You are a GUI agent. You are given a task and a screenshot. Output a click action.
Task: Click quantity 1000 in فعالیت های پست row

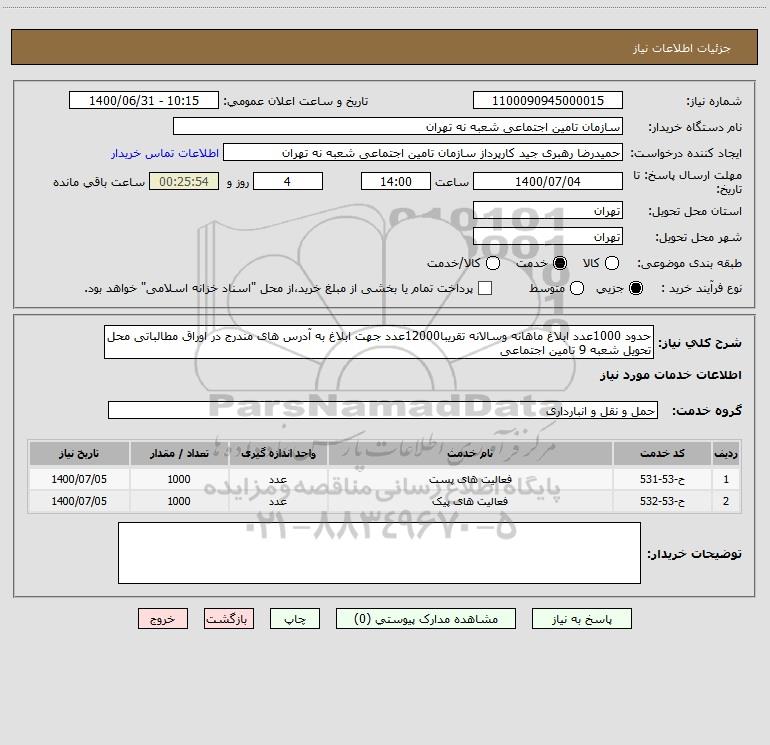point(179,479)
